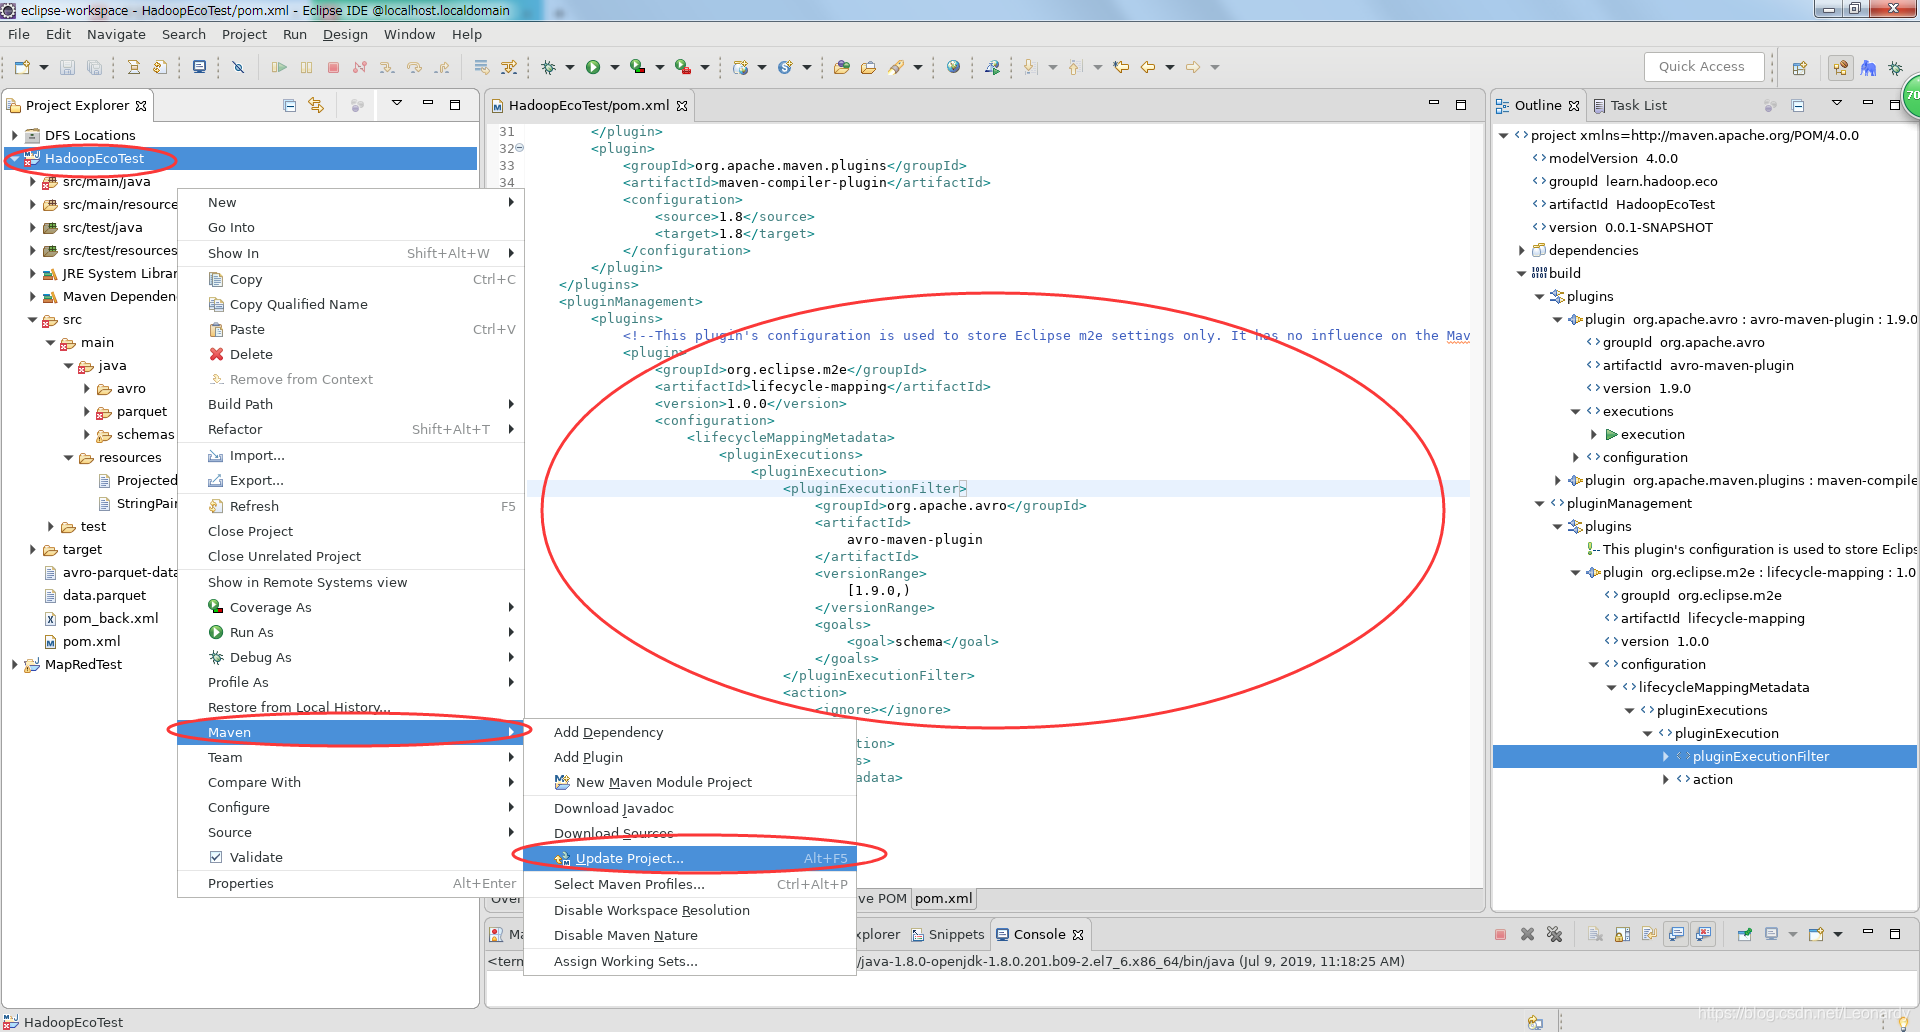Click the Suspend debug icon
Viewport: 1920px width, 1032px height.
tap(306, 67)
